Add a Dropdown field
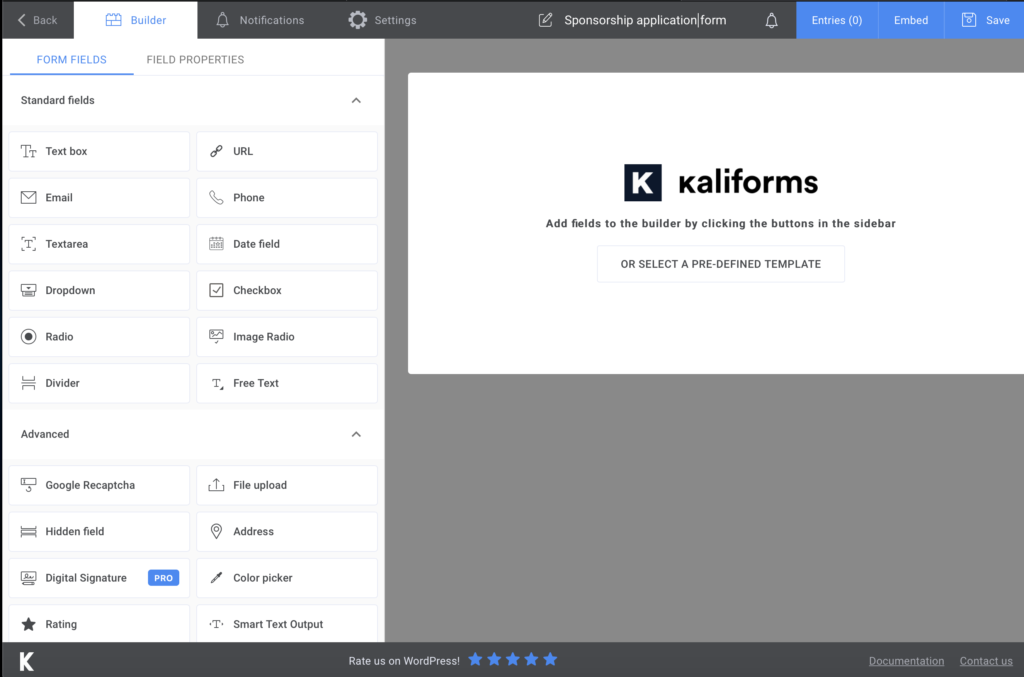The width and height of the screenshot is (1024, 677). coord(99,291)
